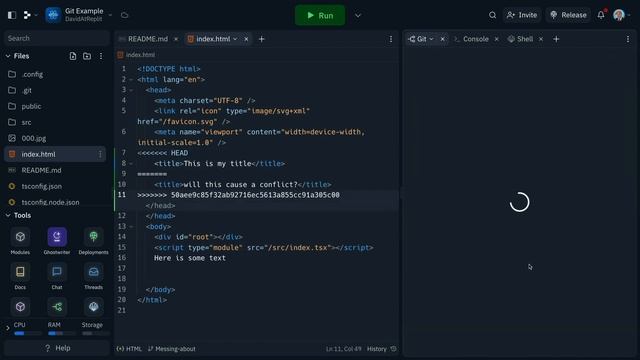Open the user profile avatar
The width and height of the screenshot is (640, 360).
coord(619,15)
